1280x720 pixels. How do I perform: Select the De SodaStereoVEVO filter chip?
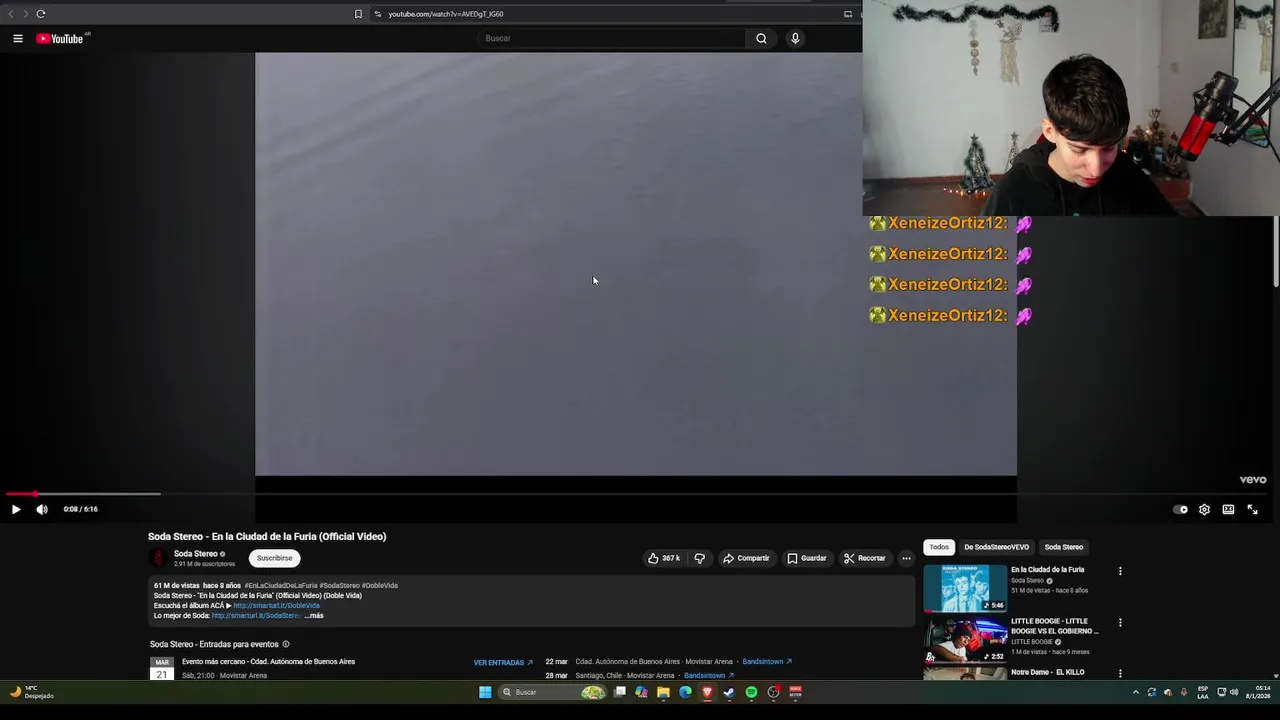(996, 547)
